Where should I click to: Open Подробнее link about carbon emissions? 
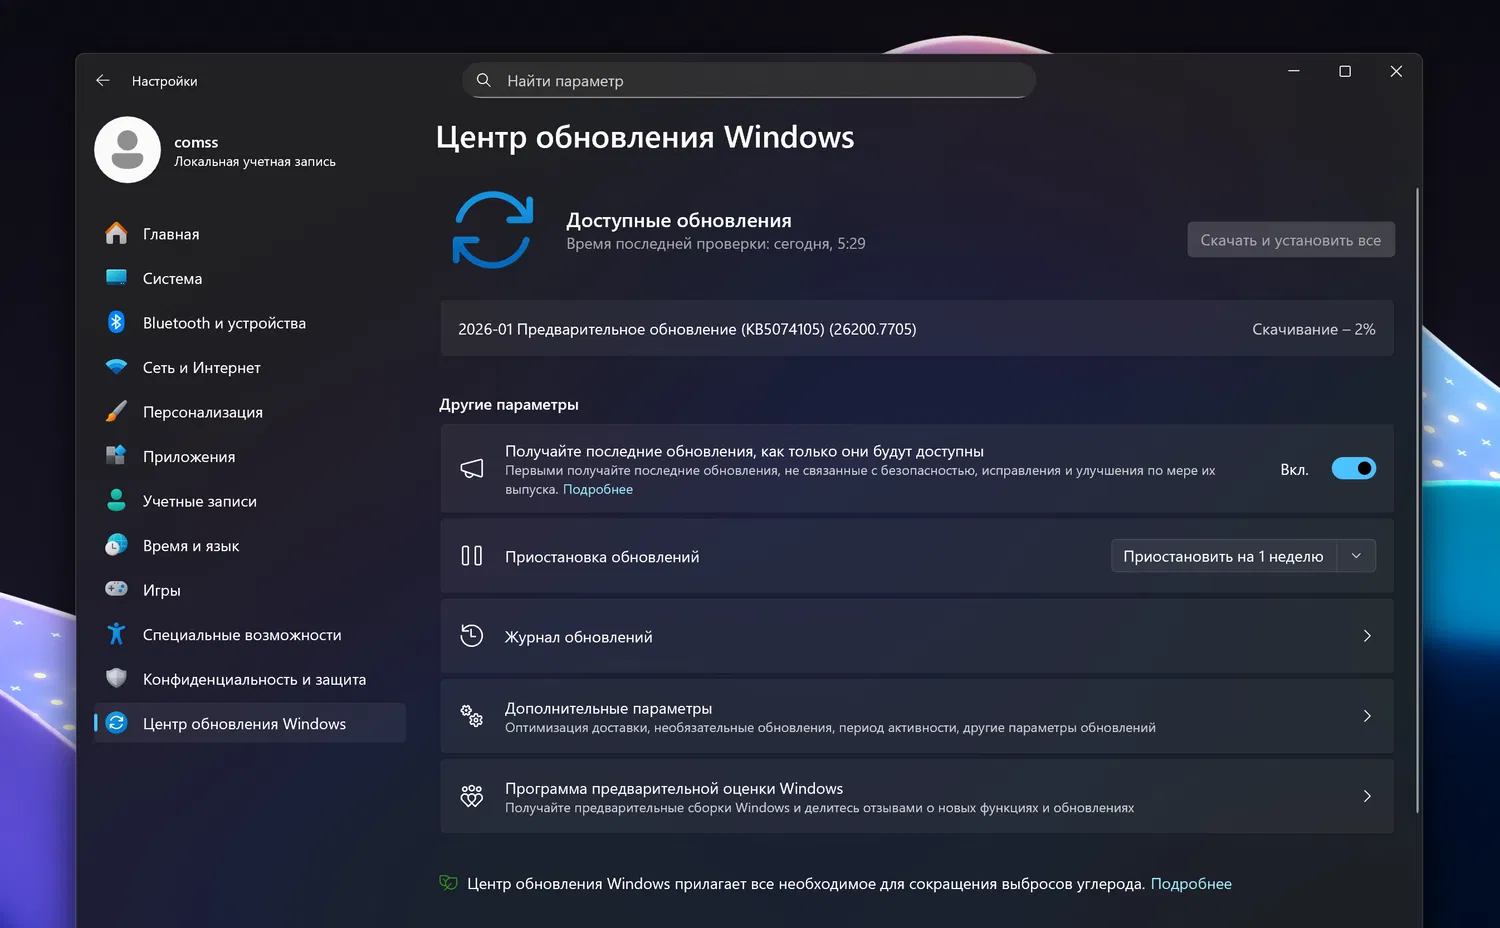[x=1191, y=884]
